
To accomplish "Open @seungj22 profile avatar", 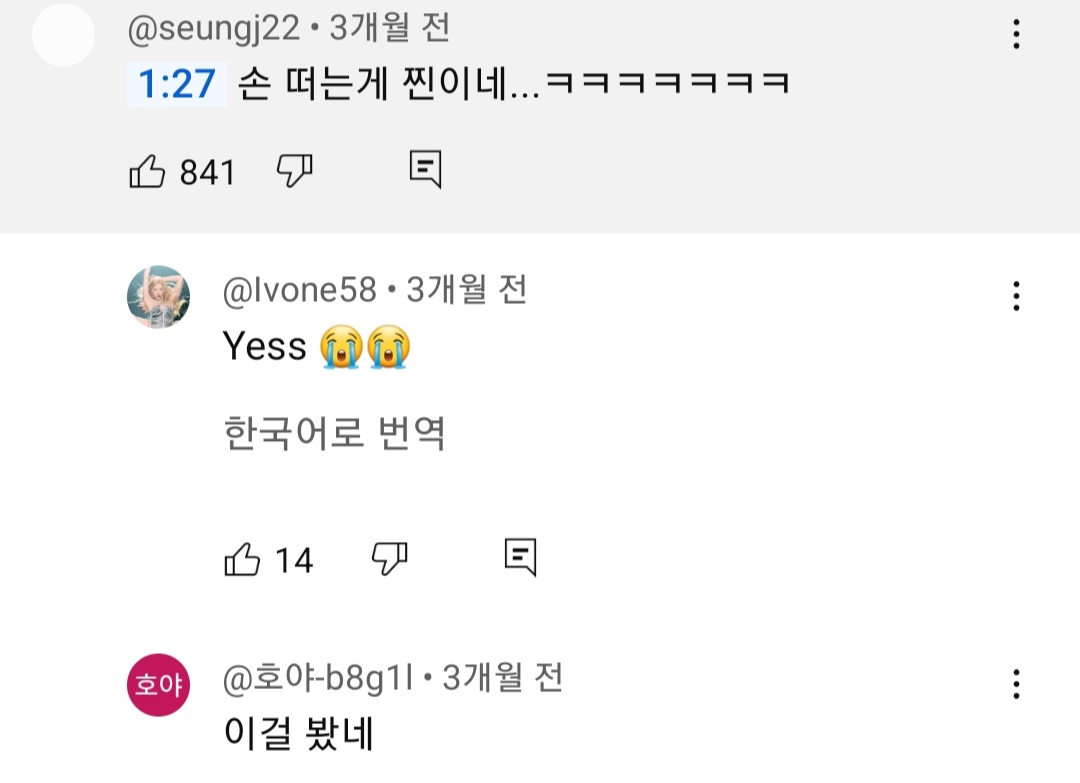I will (x=64, y=36).
